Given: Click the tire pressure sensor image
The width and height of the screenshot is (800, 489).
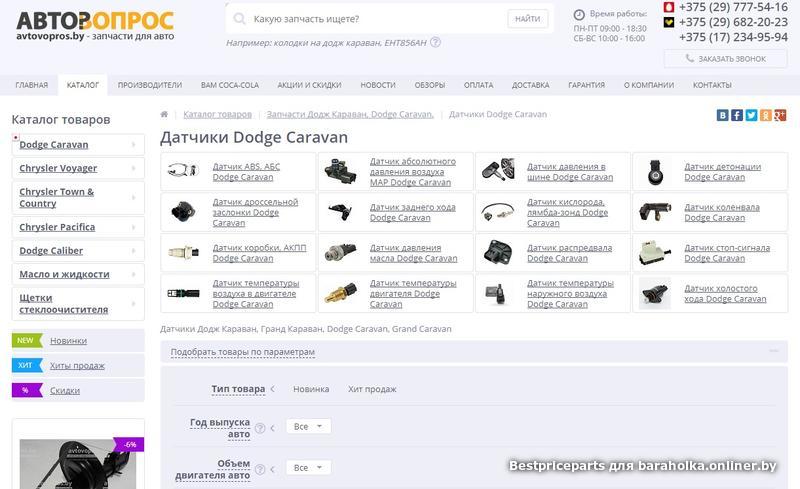Looking at the screenshot, I should [x=498, y=170].
